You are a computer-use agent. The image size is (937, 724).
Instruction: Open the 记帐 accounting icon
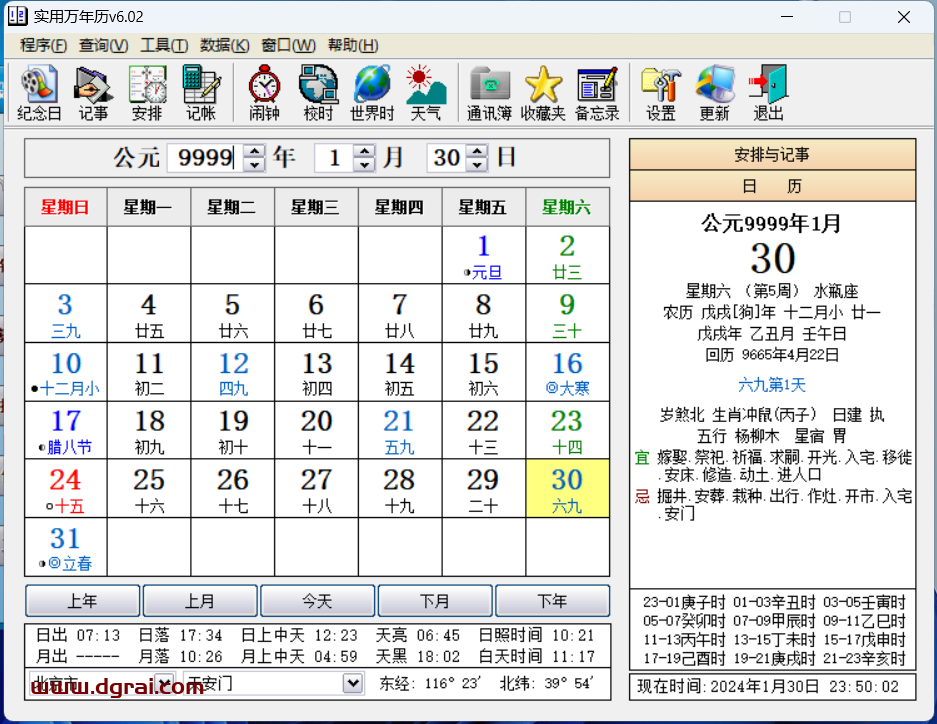pos(201,92)
